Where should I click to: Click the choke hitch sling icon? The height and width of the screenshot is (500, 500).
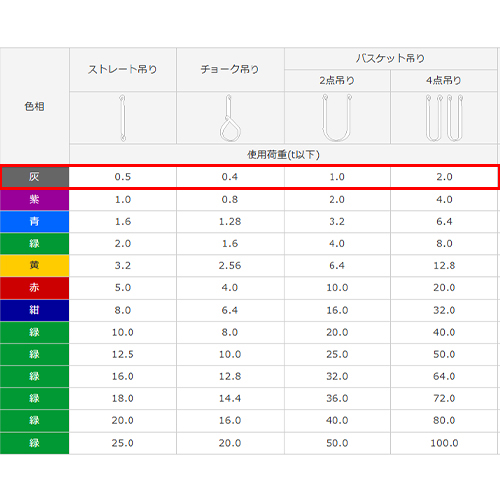[x=230, y=118]
